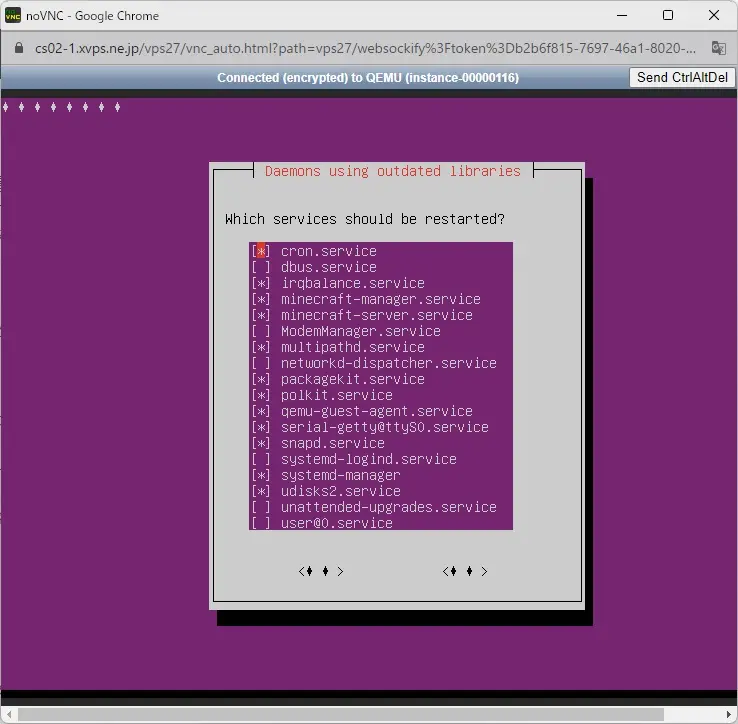Click the noVNC logo in the title bar
The image size is (738, 724).
coord(14,15)
